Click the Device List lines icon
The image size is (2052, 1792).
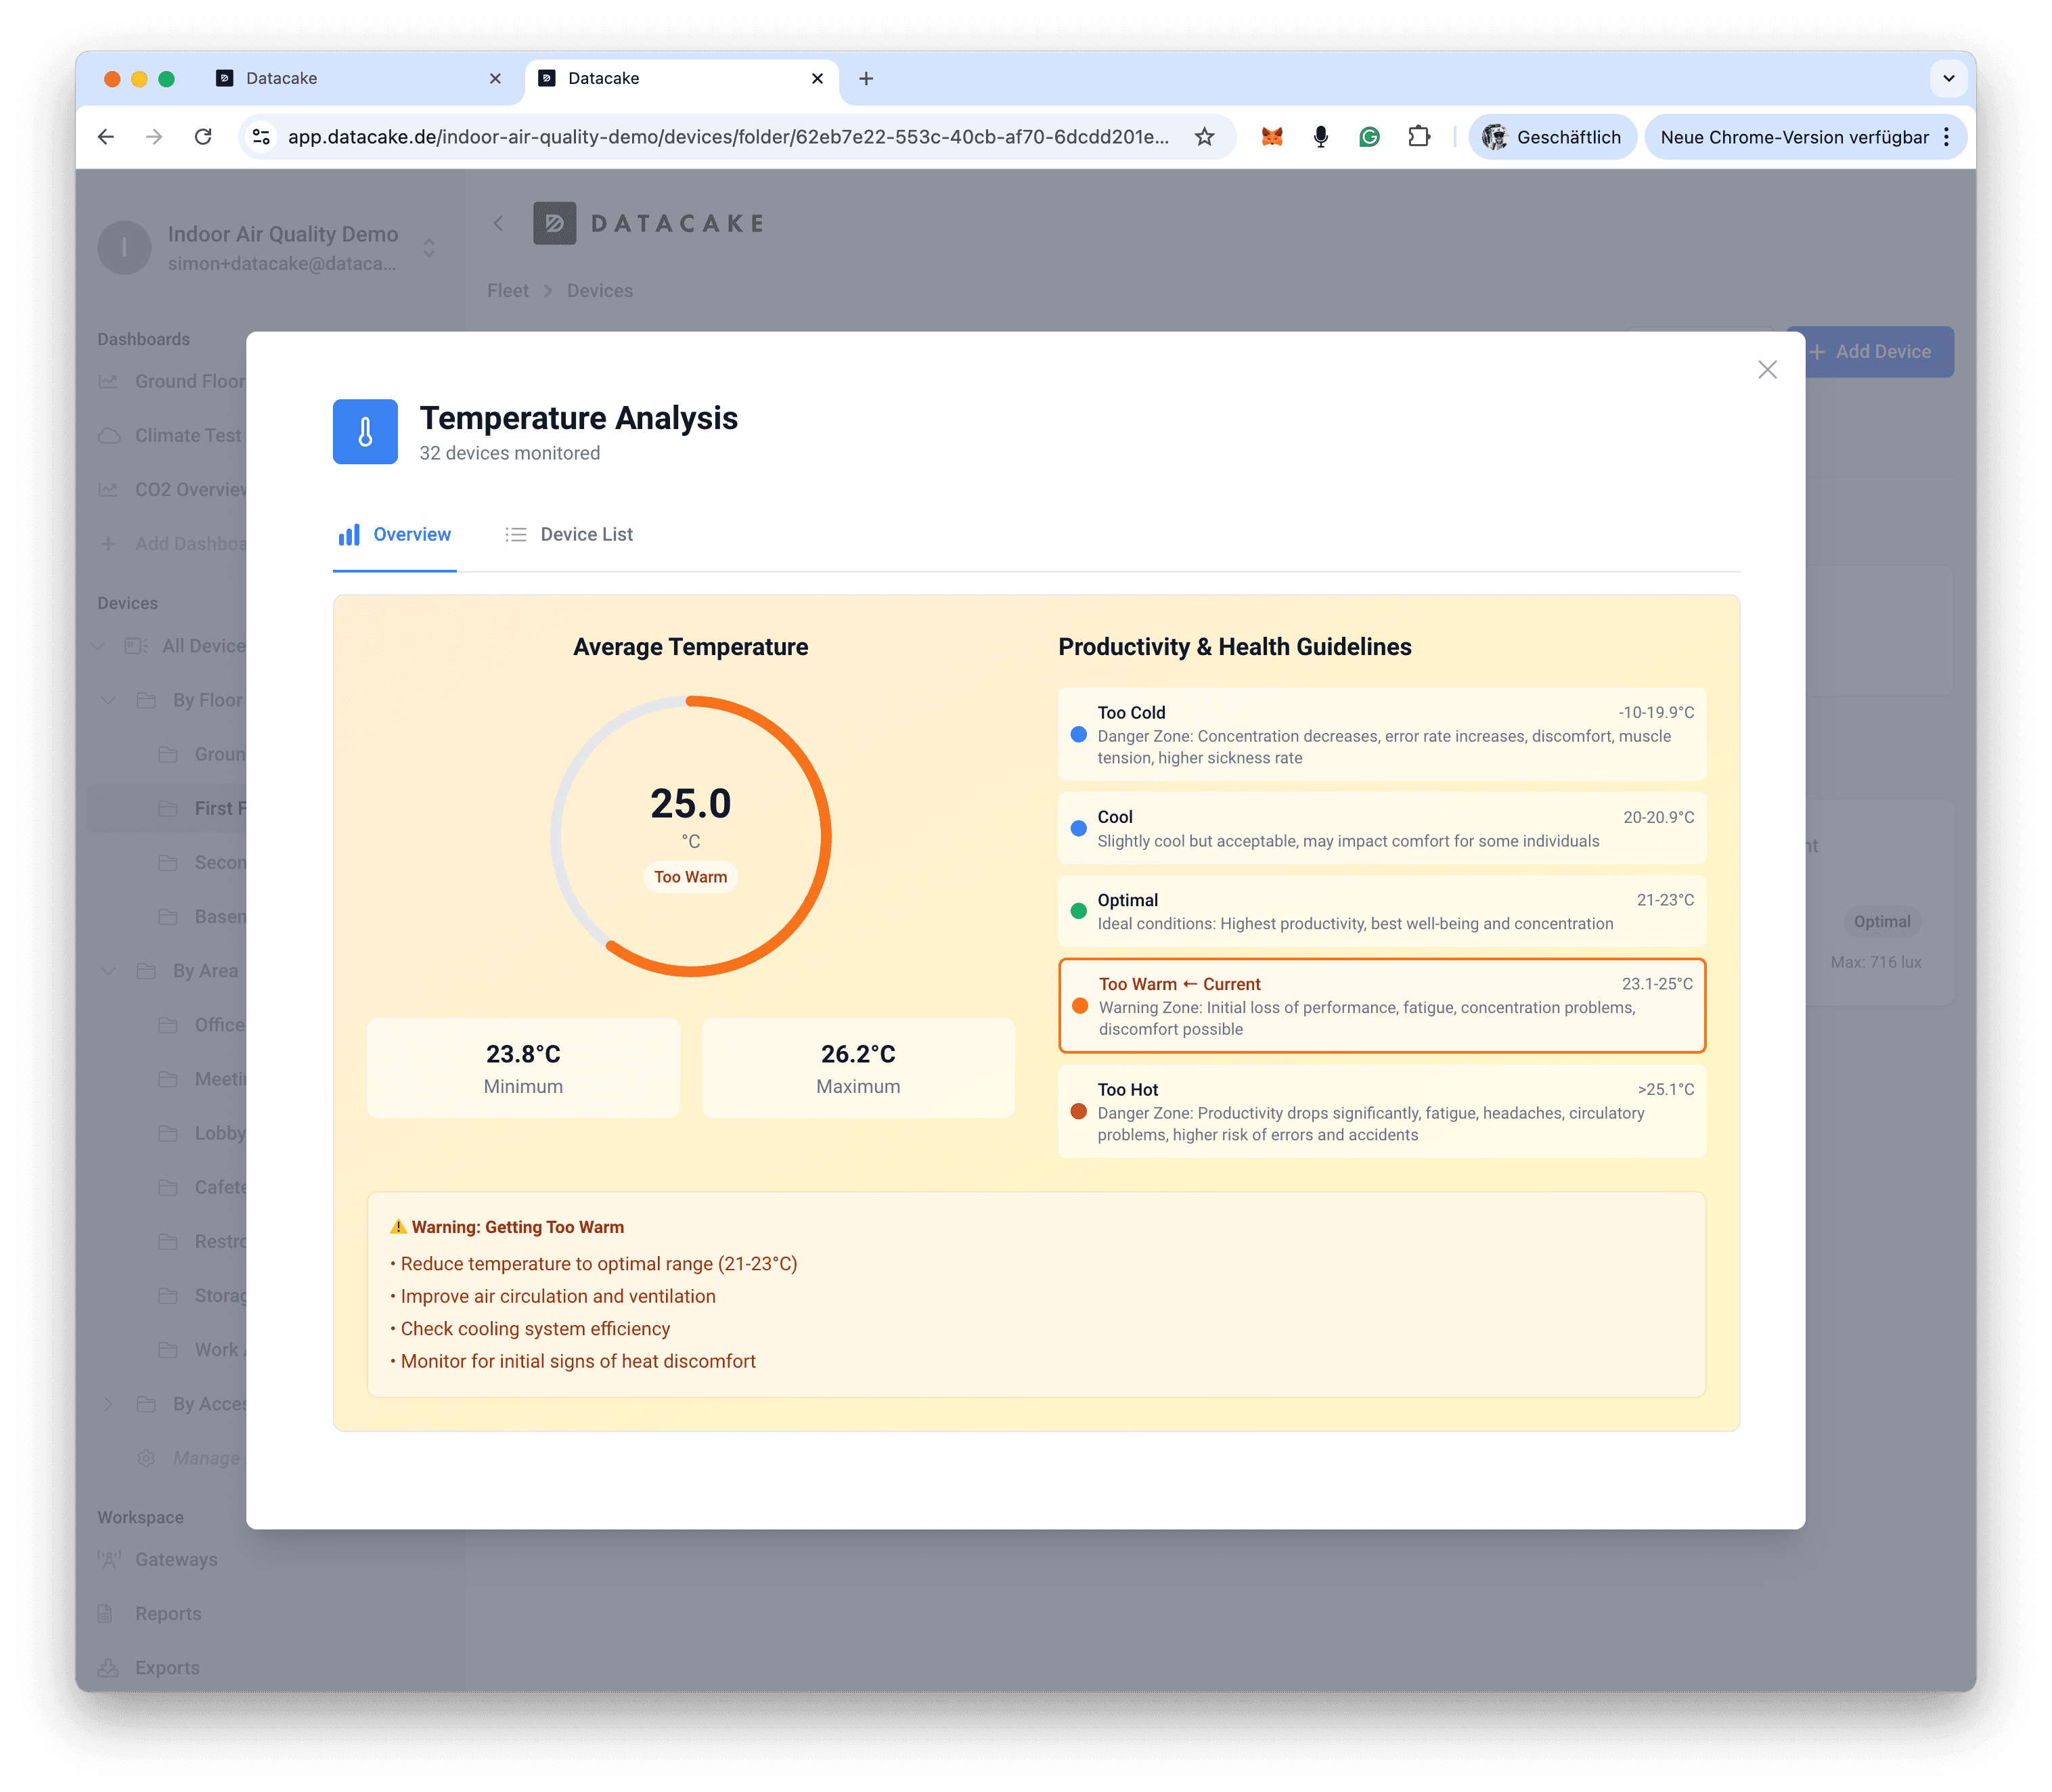(516, 535)
